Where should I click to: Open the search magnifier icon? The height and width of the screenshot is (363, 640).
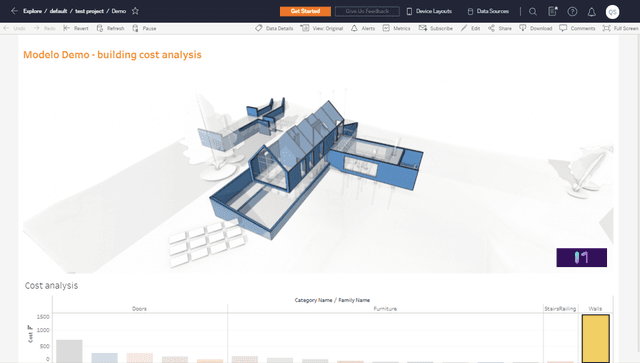pyautogui.click(x=533, y=11)
